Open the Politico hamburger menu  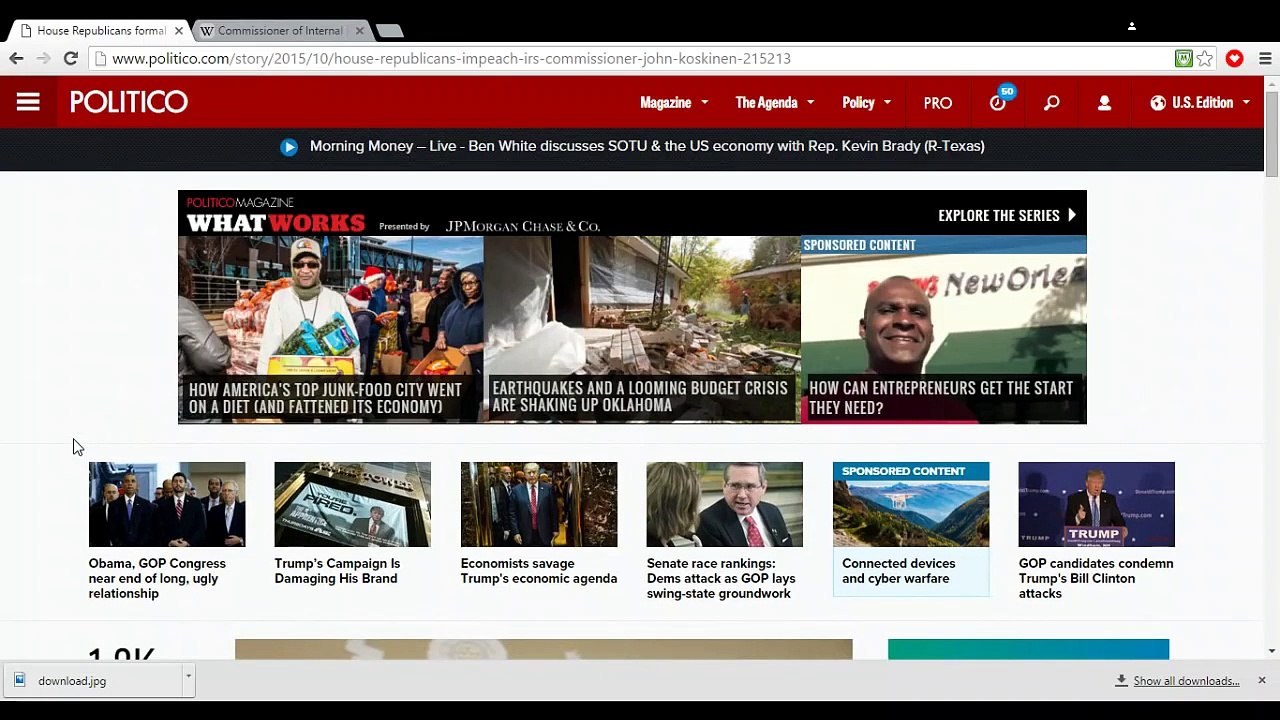click(28, 102)
